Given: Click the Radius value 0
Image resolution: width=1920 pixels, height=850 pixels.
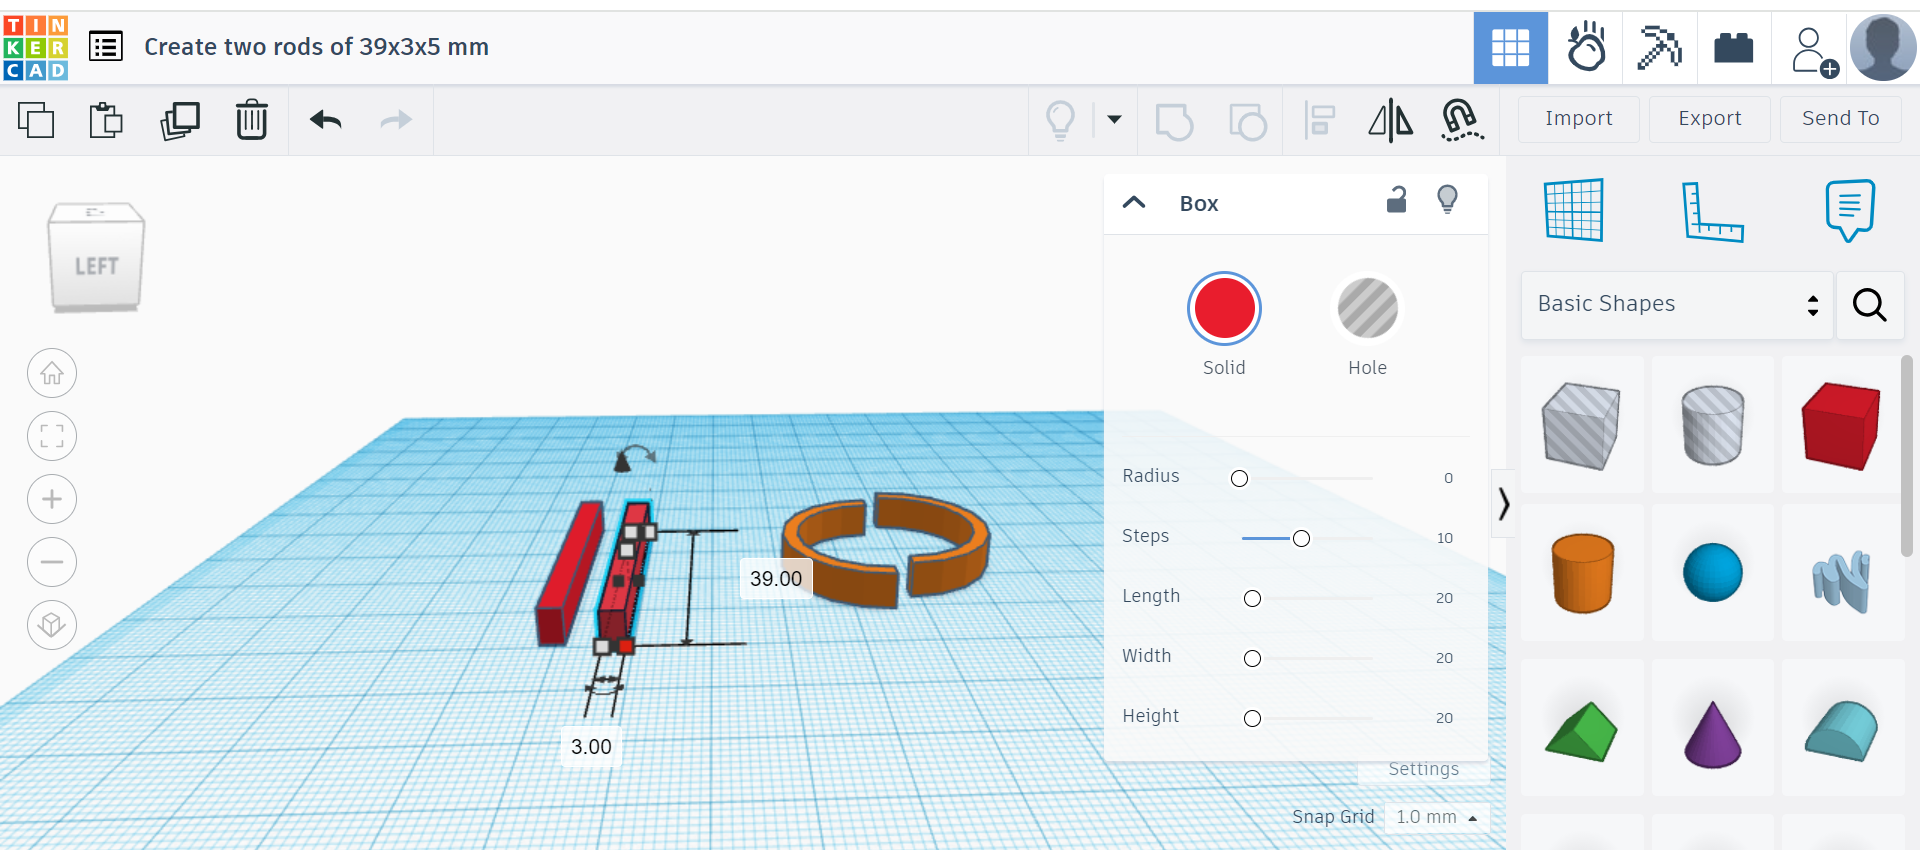Looking at the screenshot, I should 1448,478.
